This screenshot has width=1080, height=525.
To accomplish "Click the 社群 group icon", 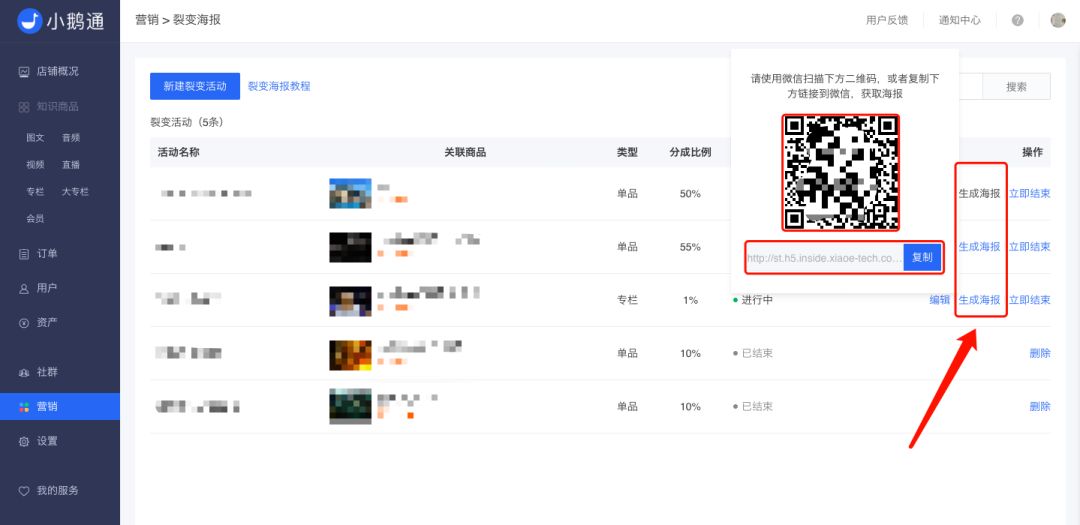I will (x=24, y=372).
